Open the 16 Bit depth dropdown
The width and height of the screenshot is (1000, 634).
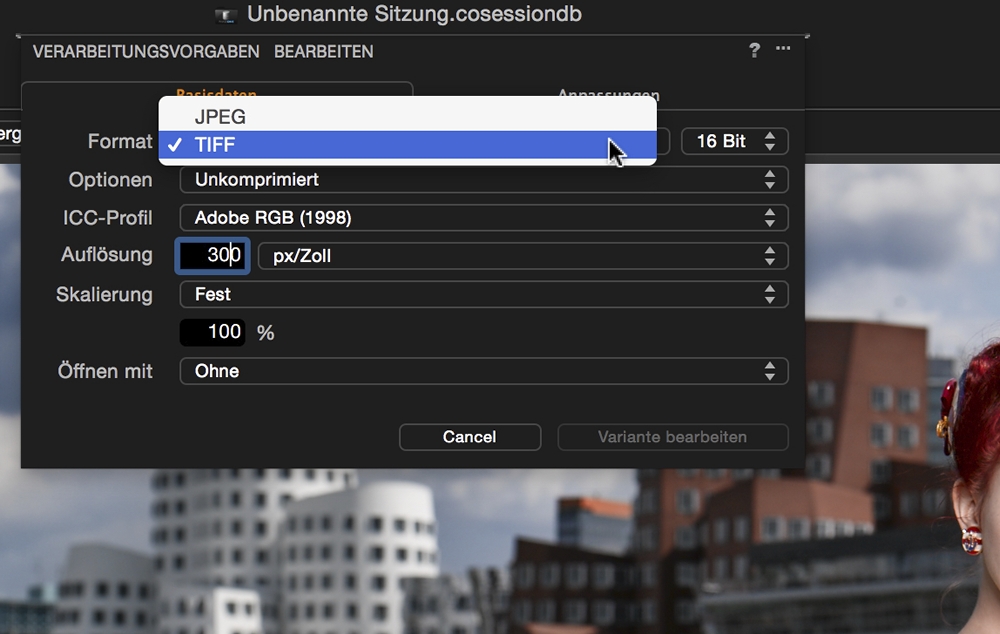pyautogui.click(x=735, y=141)
